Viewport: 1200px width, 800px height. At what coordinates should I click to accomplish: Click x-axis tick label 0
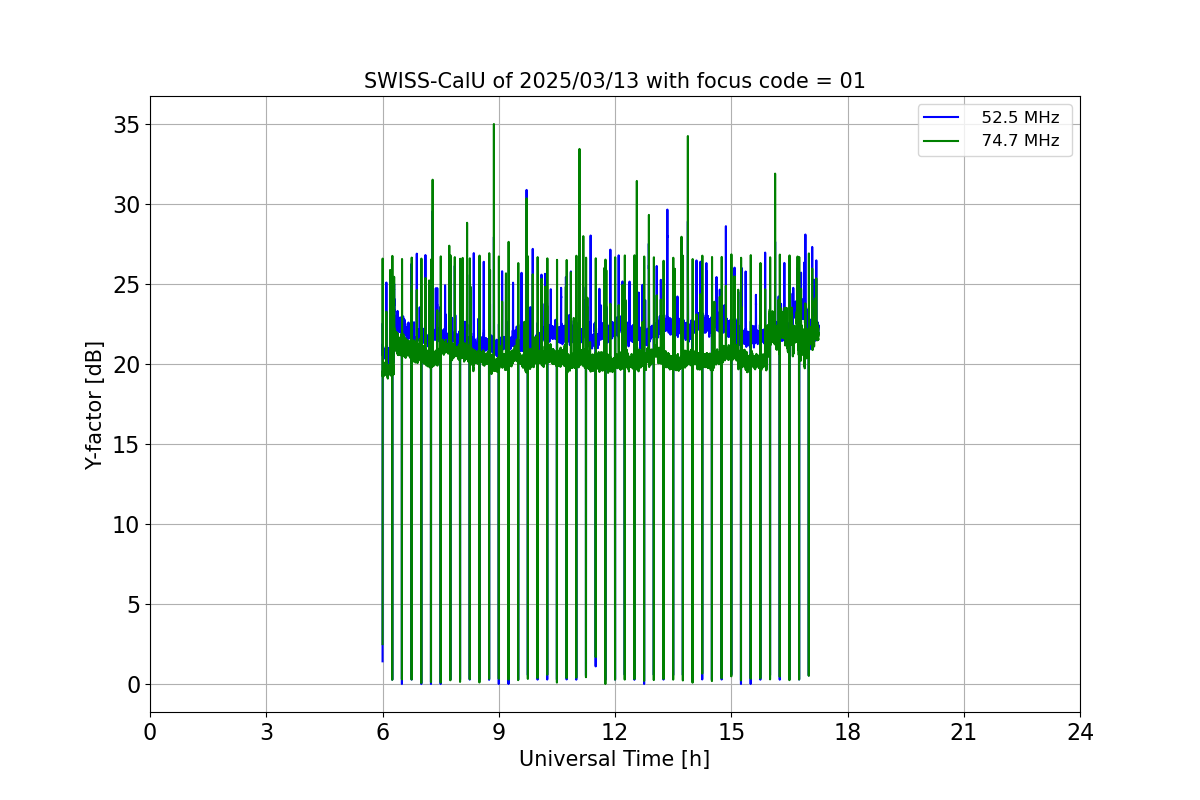point(150,733)
